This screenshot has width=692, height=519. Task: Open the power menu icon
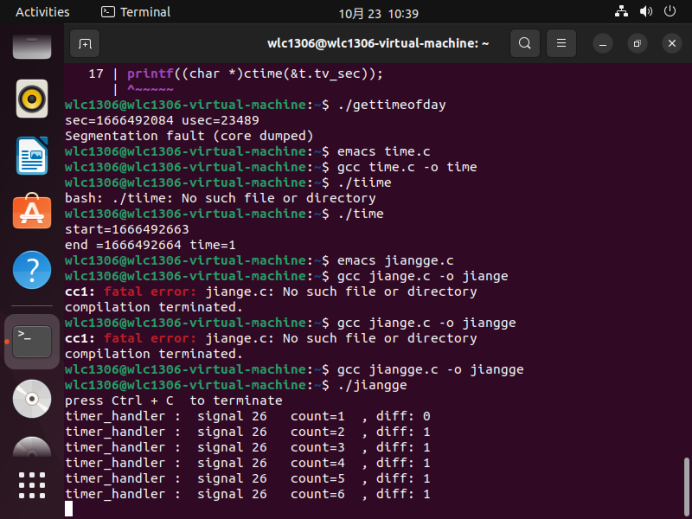670,12
